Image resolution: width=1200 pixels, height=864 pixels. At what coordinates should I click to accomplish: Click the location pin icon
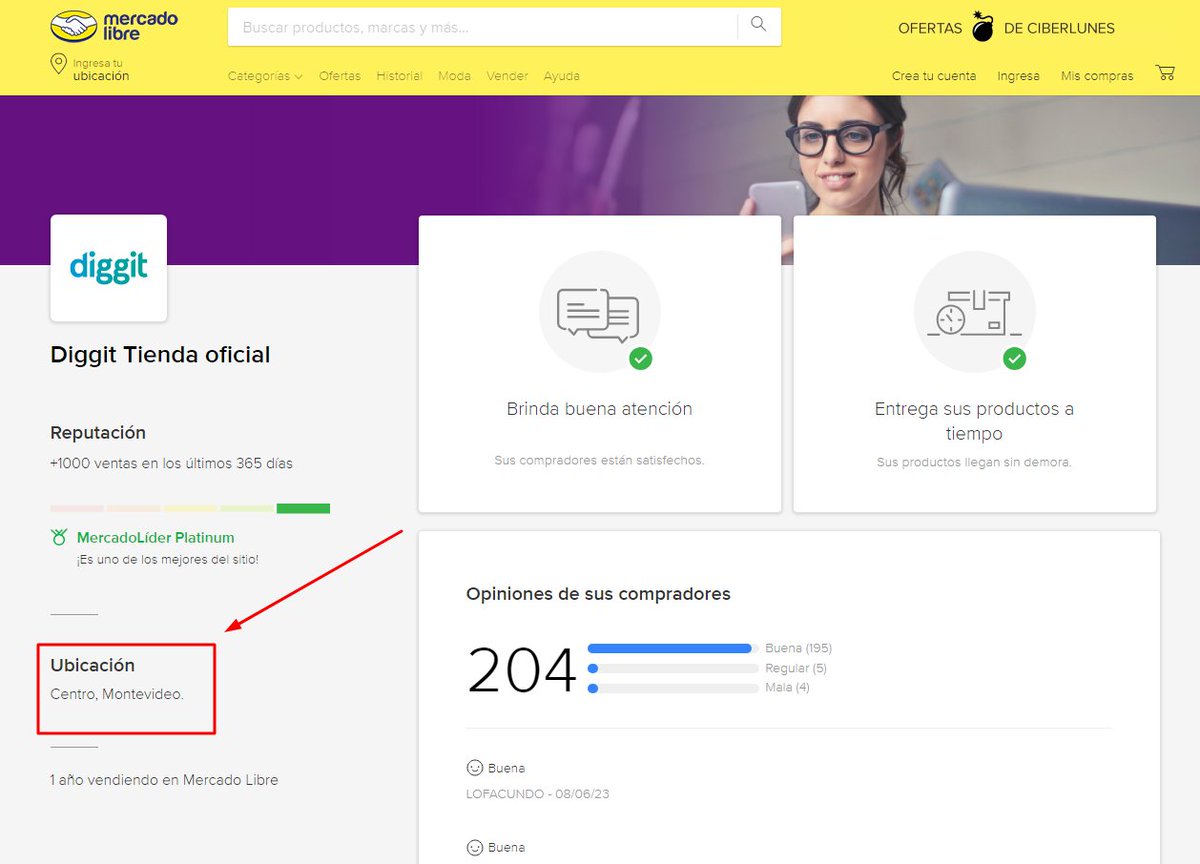[58, 65]
